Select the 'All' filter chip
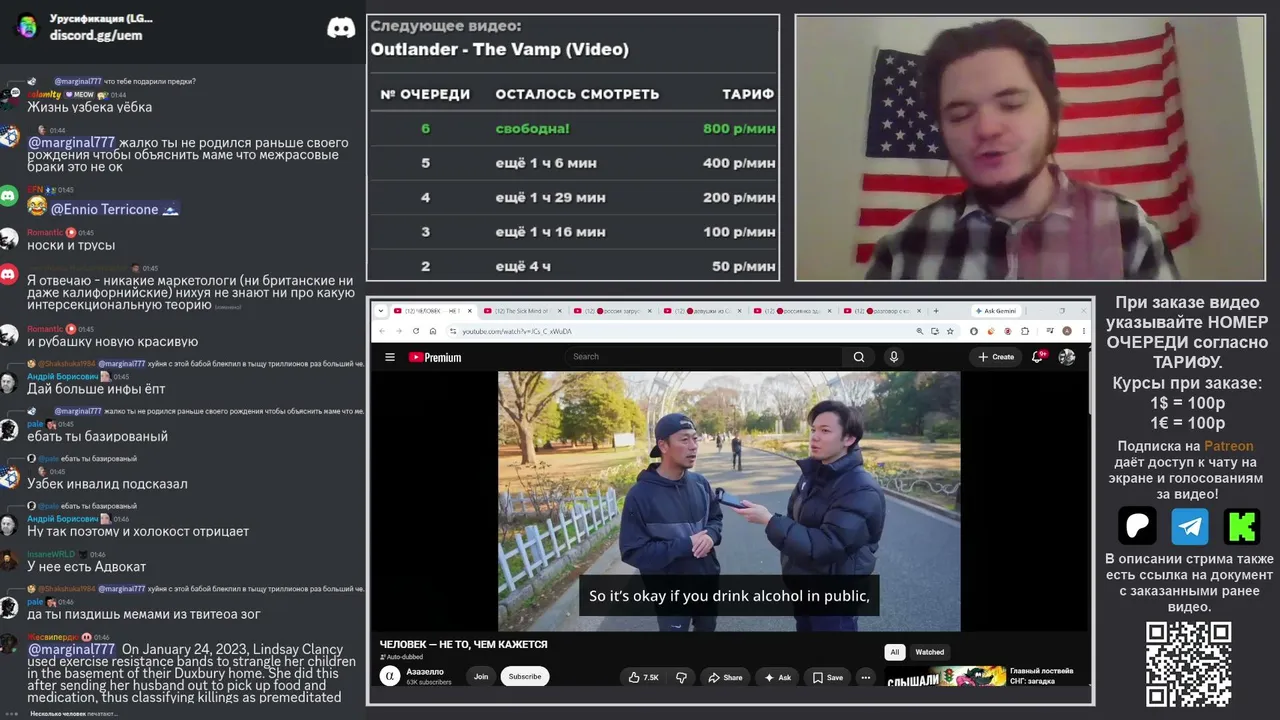The image size is (1280, 720). [x=894, y=652]
